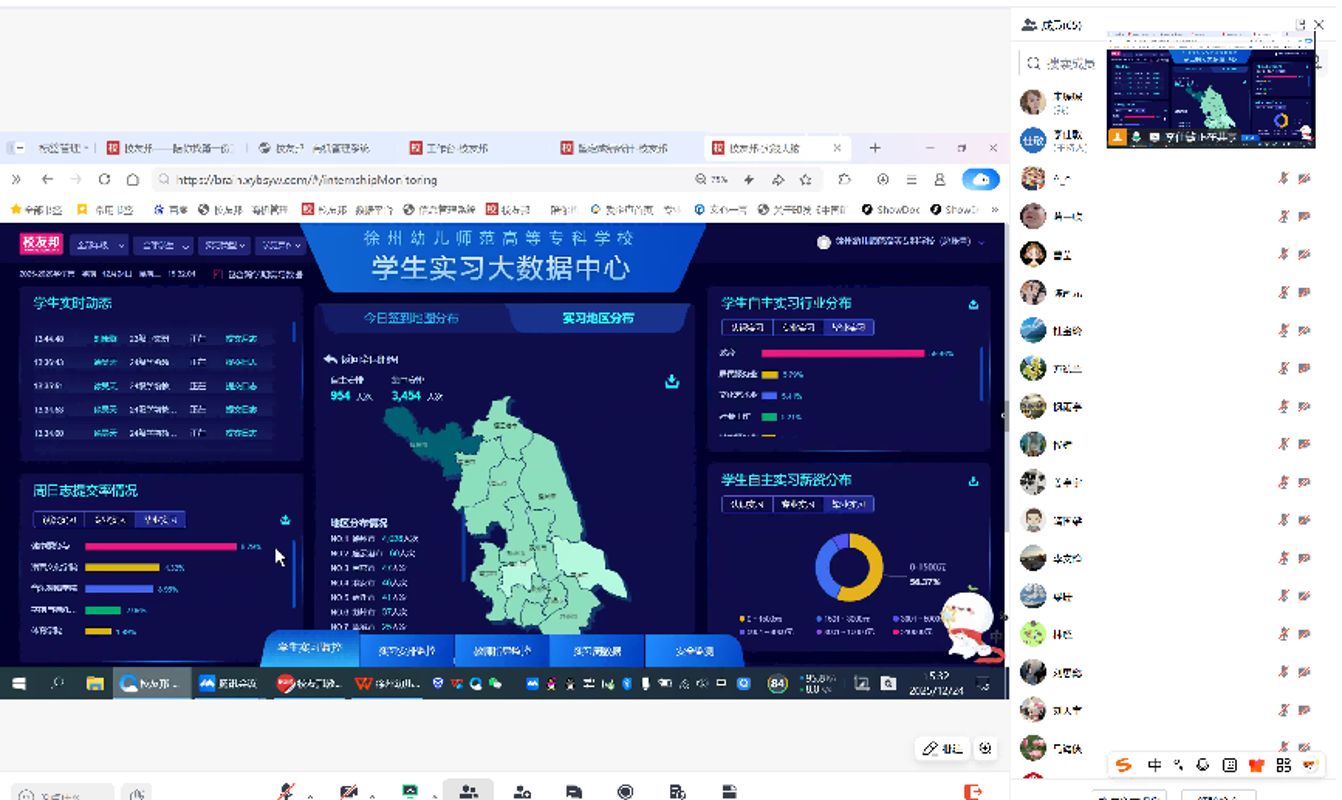Screen dimensions: 1342x800
Task: Open first dropdown beside the 校友邦 logo
Action: (101, 245)
